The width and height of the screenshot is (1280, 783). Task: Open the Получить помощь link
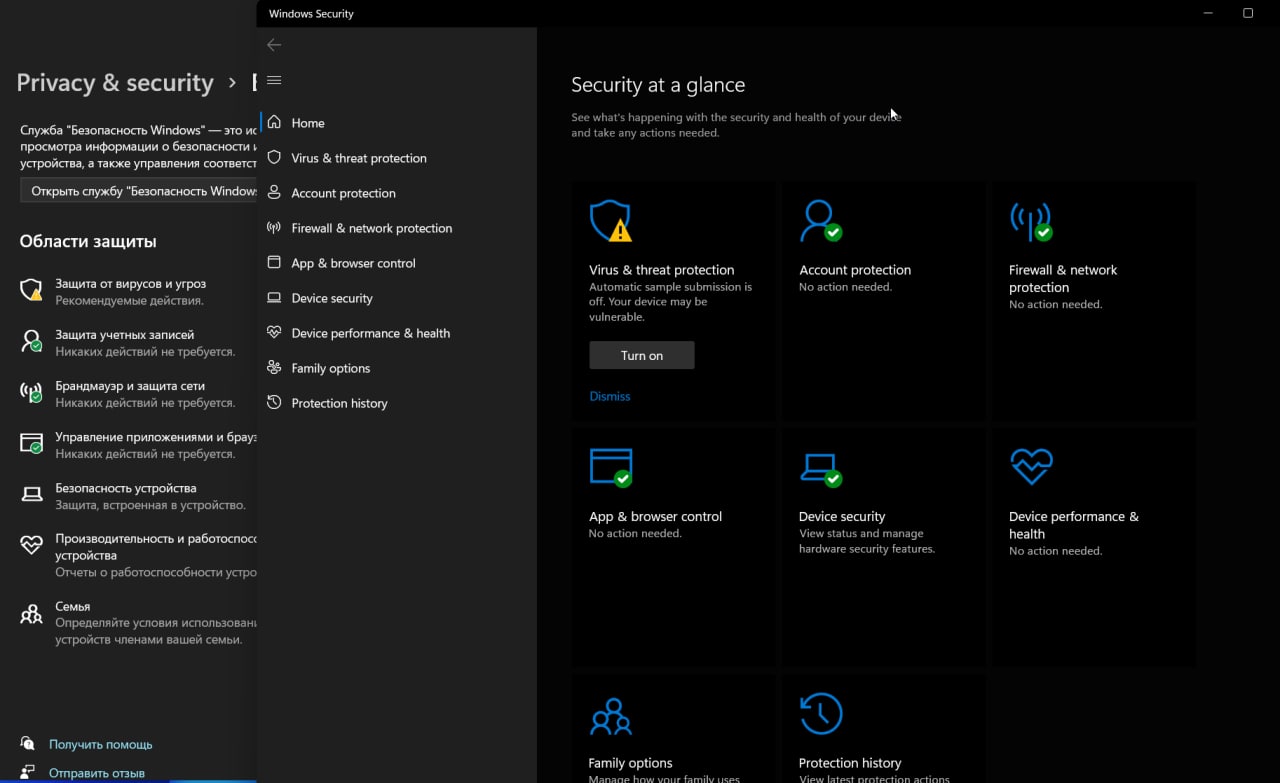101,744
